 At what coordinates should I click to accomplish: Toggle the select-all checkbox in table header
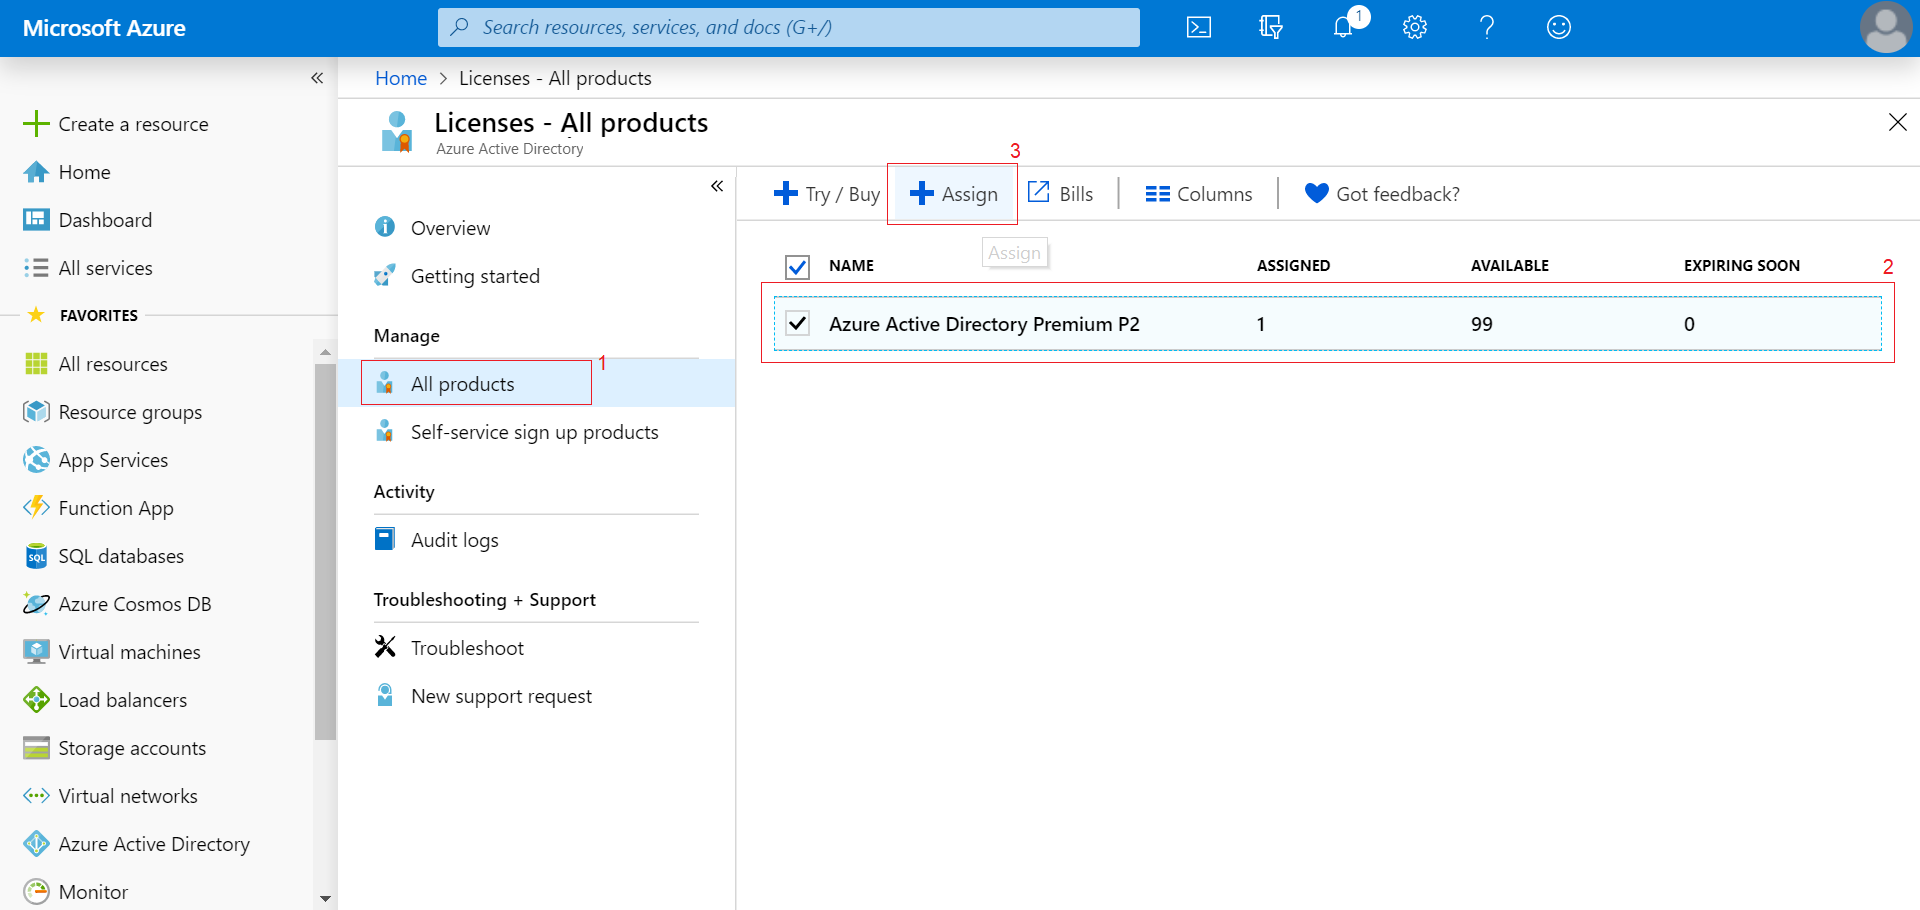tap(797, 266)
